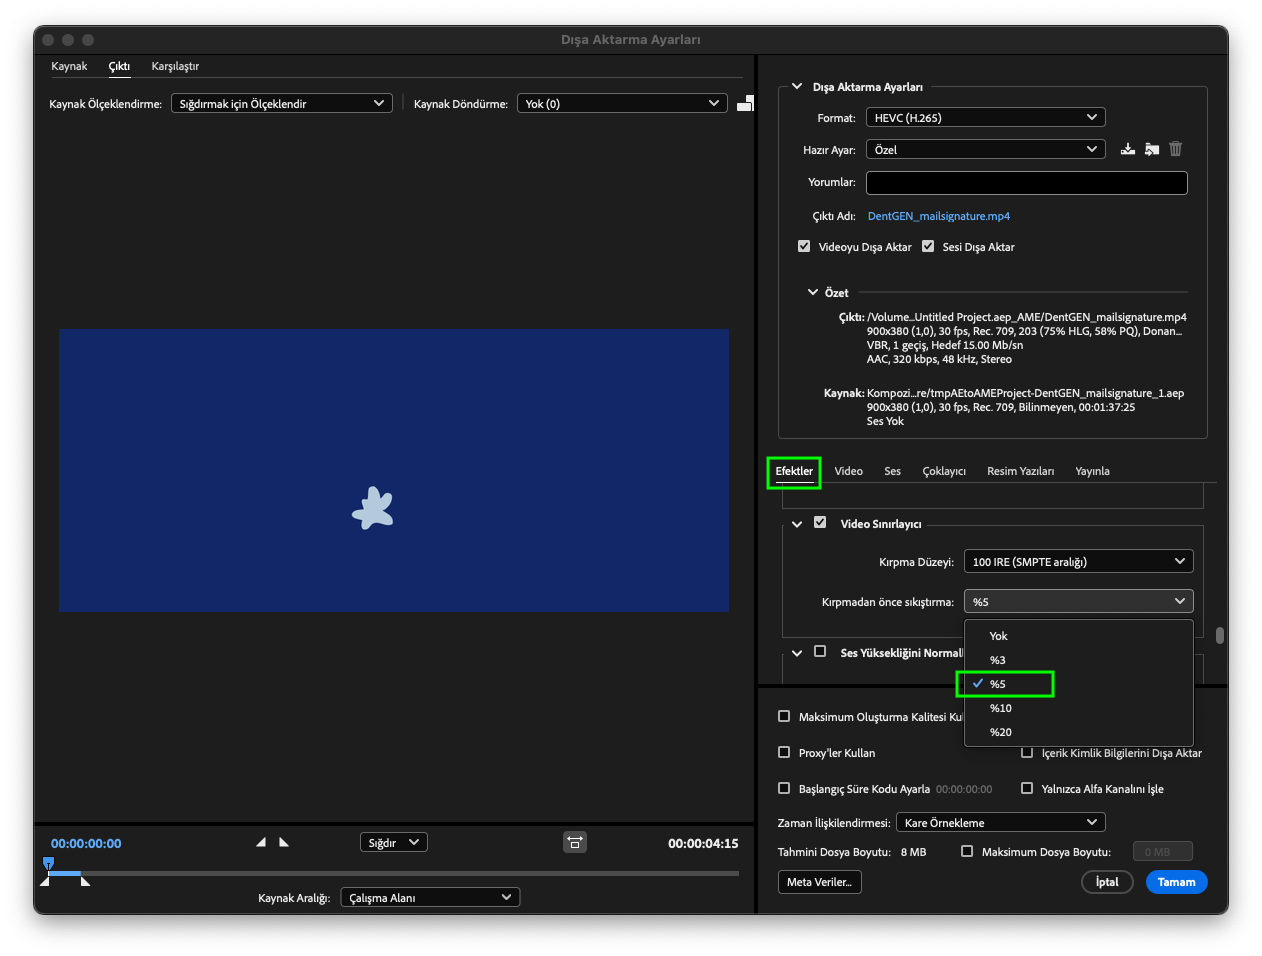Open the Zaman İlişkilendirmesi dropdown
The height and width of the screenshot is (956, 1262).
pos(1000,822)
